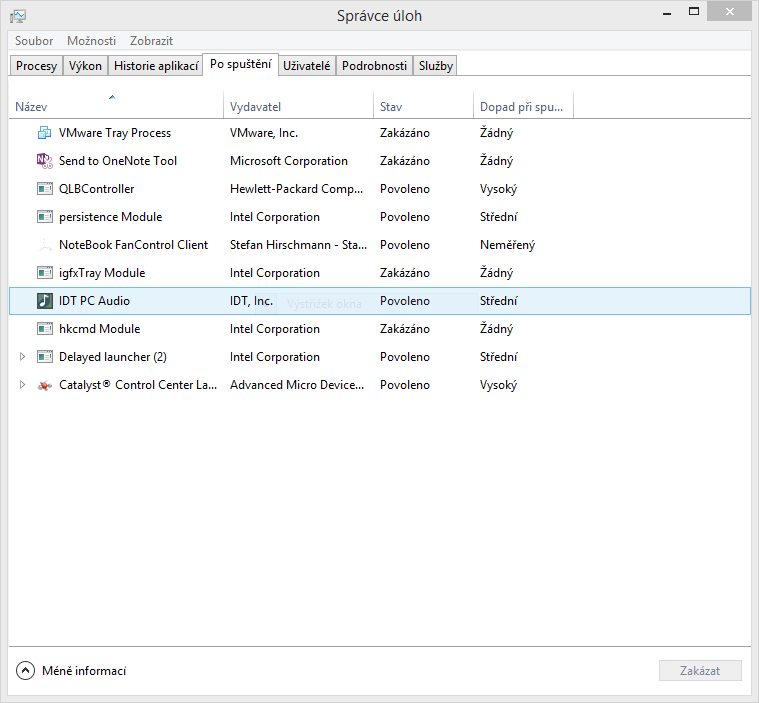
Task: Click the Méně informací arrow icon
Action: coord(25,671)
